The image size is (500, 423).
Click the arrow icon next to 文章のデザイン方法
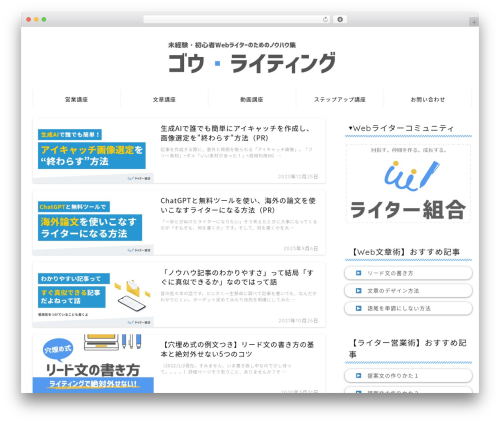coord(358,291)
